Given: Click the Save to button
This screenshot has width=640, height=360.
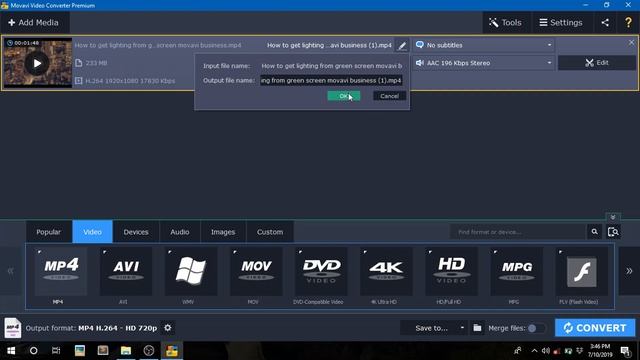Looking at the screenshot, I should (431, 328).
